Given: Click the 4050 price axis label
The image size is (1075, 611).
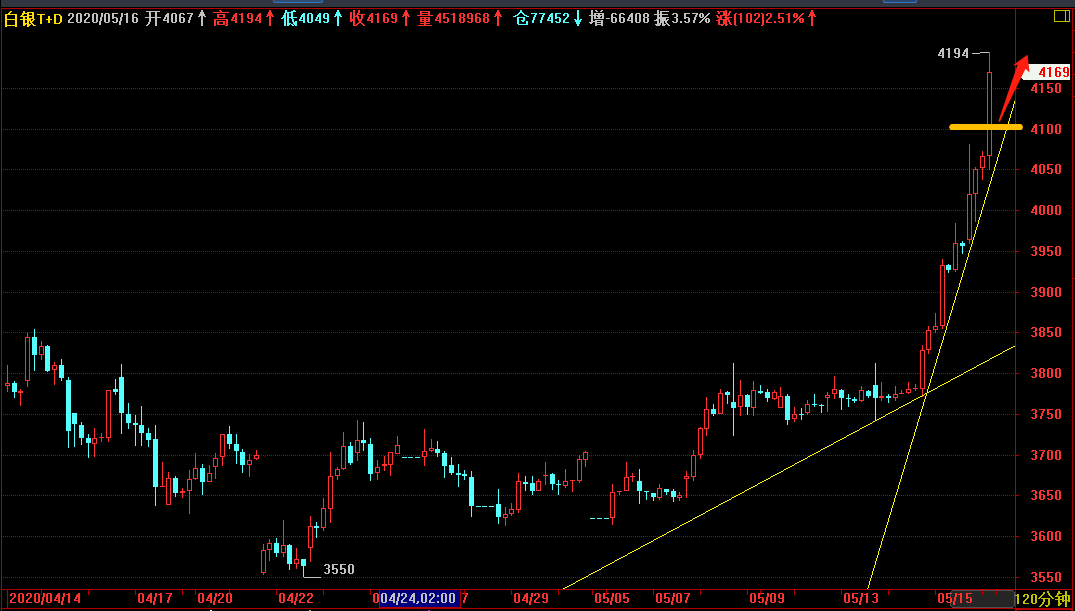Looking at the screenshot, I should 1046,170.
